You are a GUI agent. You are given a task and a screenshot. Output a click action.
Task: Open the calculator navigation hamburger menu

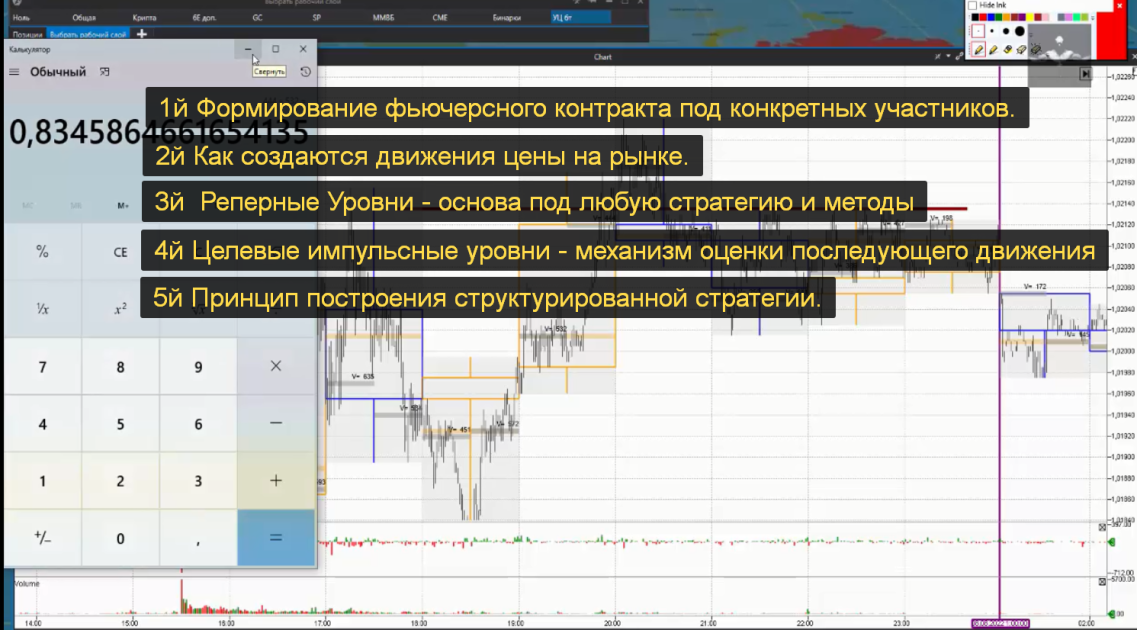[x=14, y=72]
